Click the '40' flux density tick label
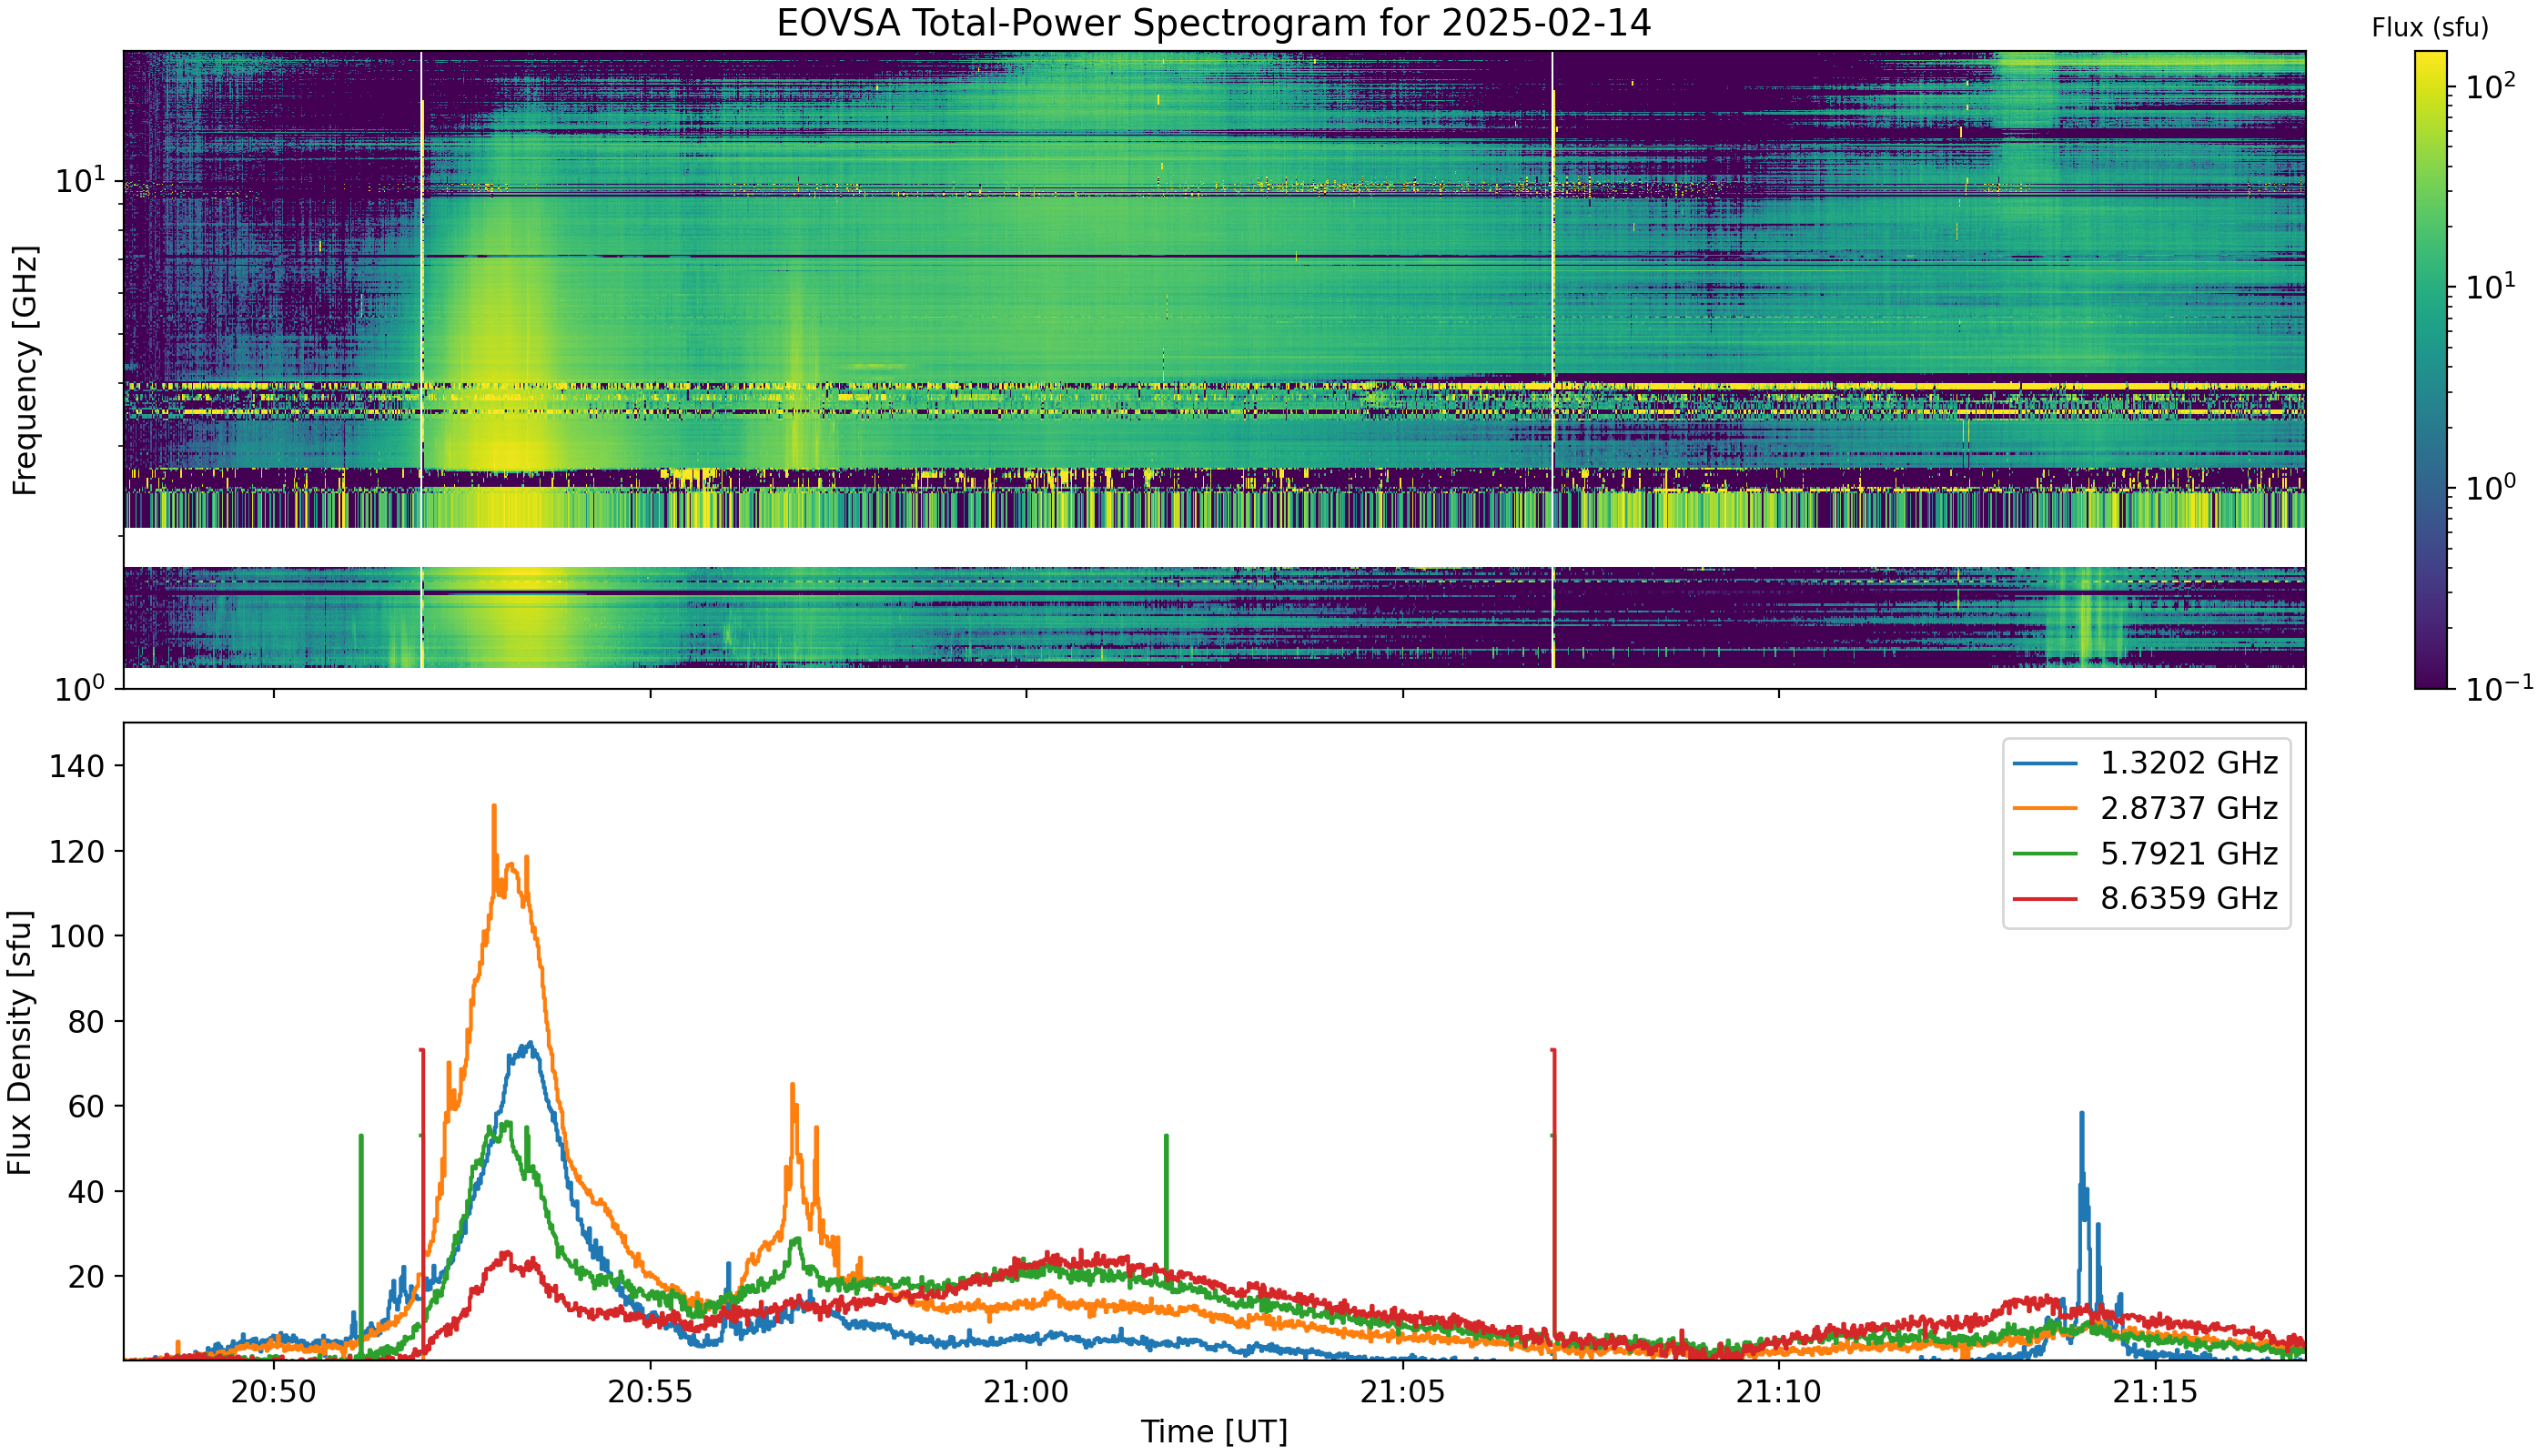The width and height of the screenshot is (2548, 1456). pos(86,1192)
